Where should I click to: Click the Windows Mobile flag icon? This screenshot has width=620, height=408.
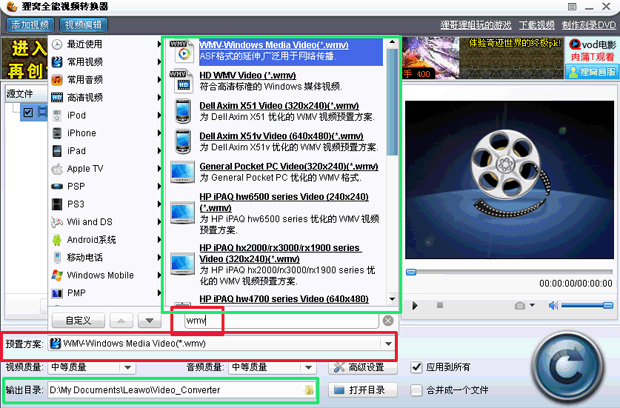click(57, 275)
